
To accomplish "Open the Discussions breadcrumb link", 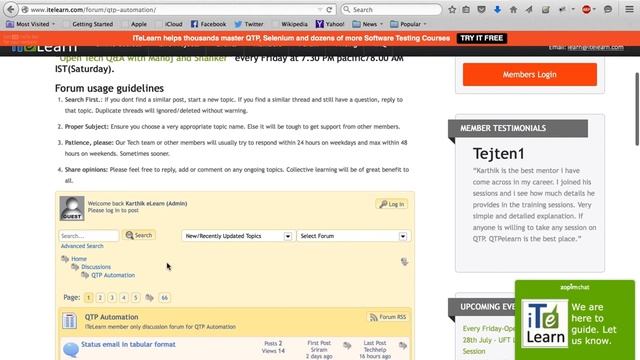I will (x=96, y=267).
